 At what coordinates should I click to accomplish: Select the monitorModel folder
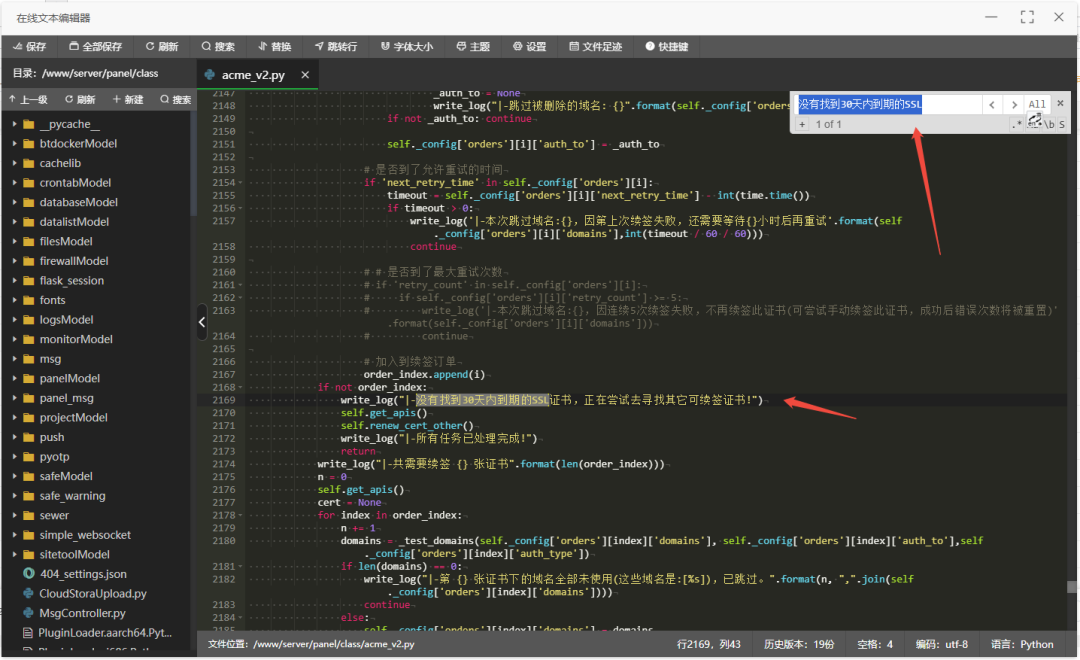pyautogui.click(x=76, y=339)
